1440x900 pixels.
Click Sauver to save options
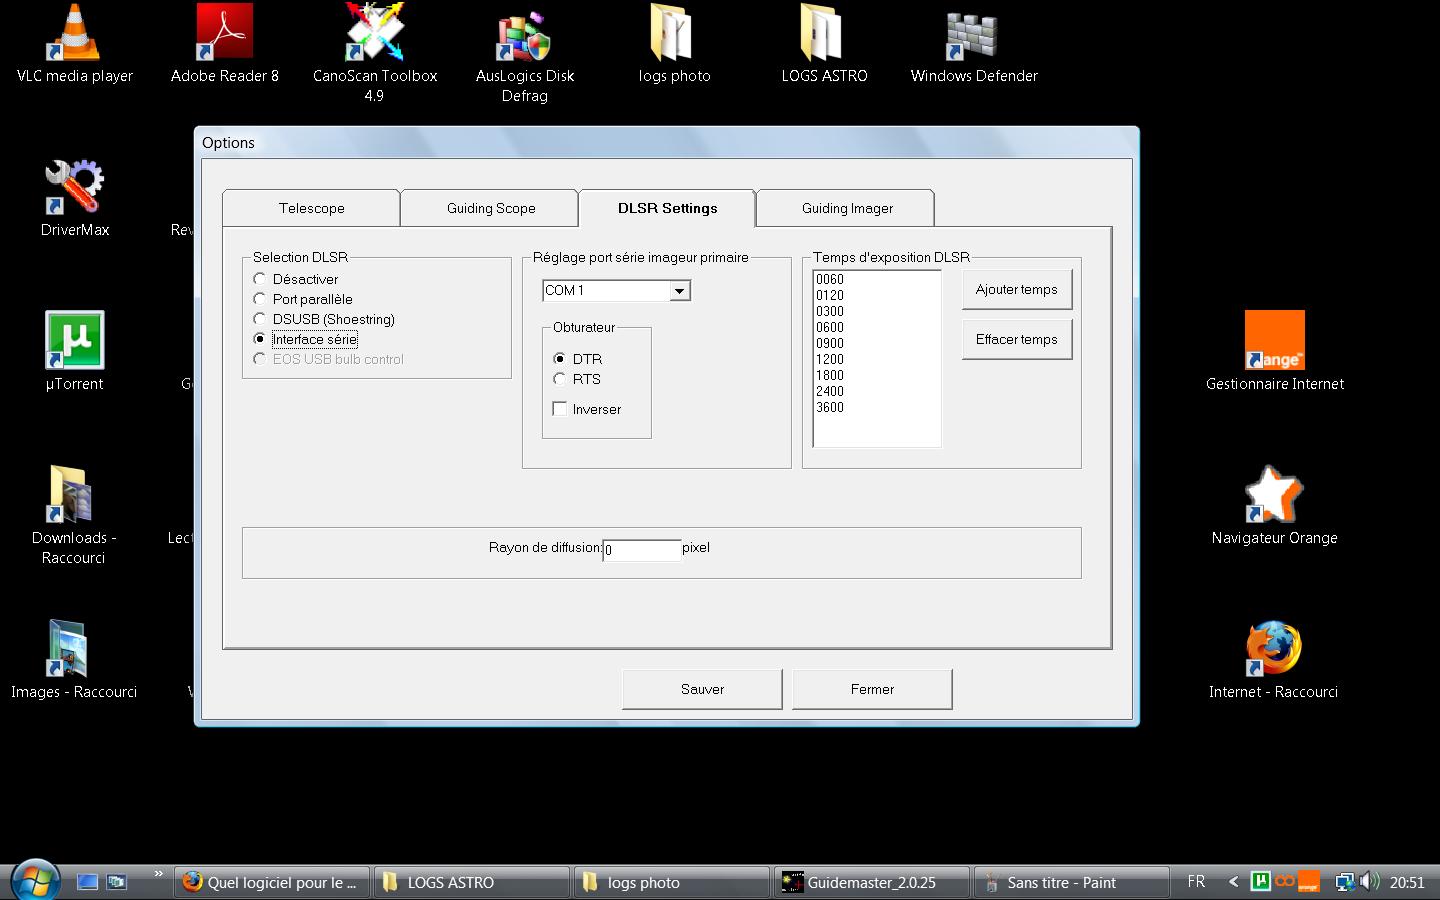[702, 689]
